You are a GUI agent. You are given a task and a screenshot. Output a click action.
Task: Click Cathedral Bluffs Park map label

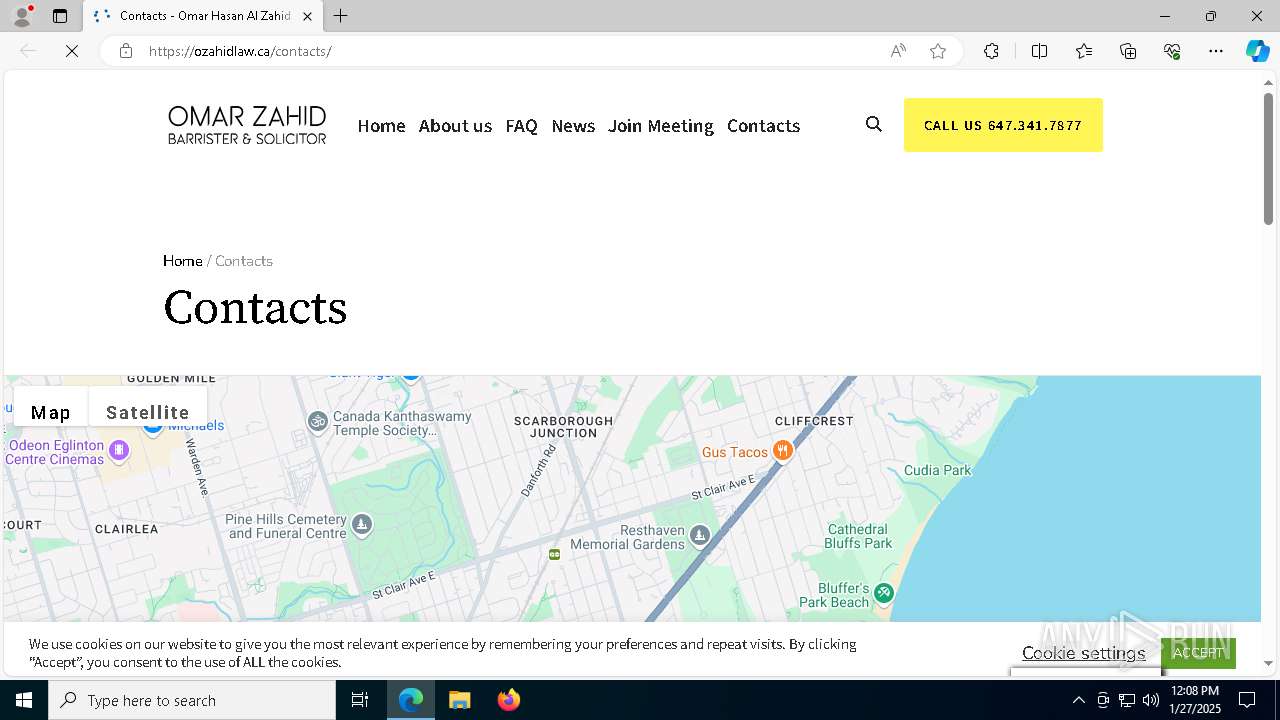click(x=858, y=536)
